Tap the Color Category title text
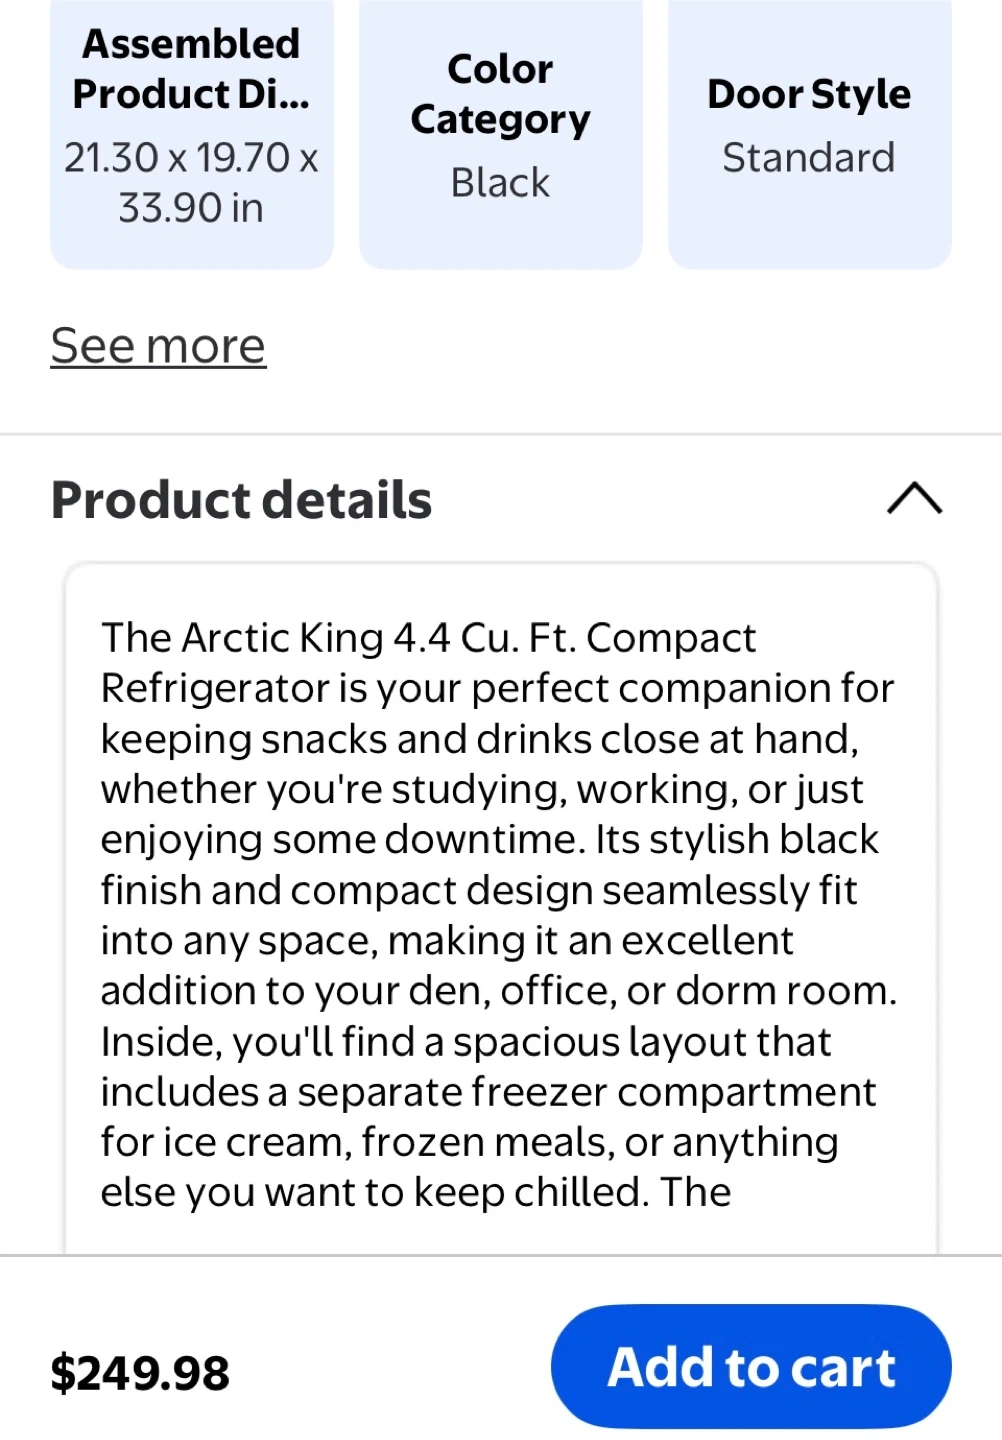Screen dimensions: 1002x1440 pos(500,94)
